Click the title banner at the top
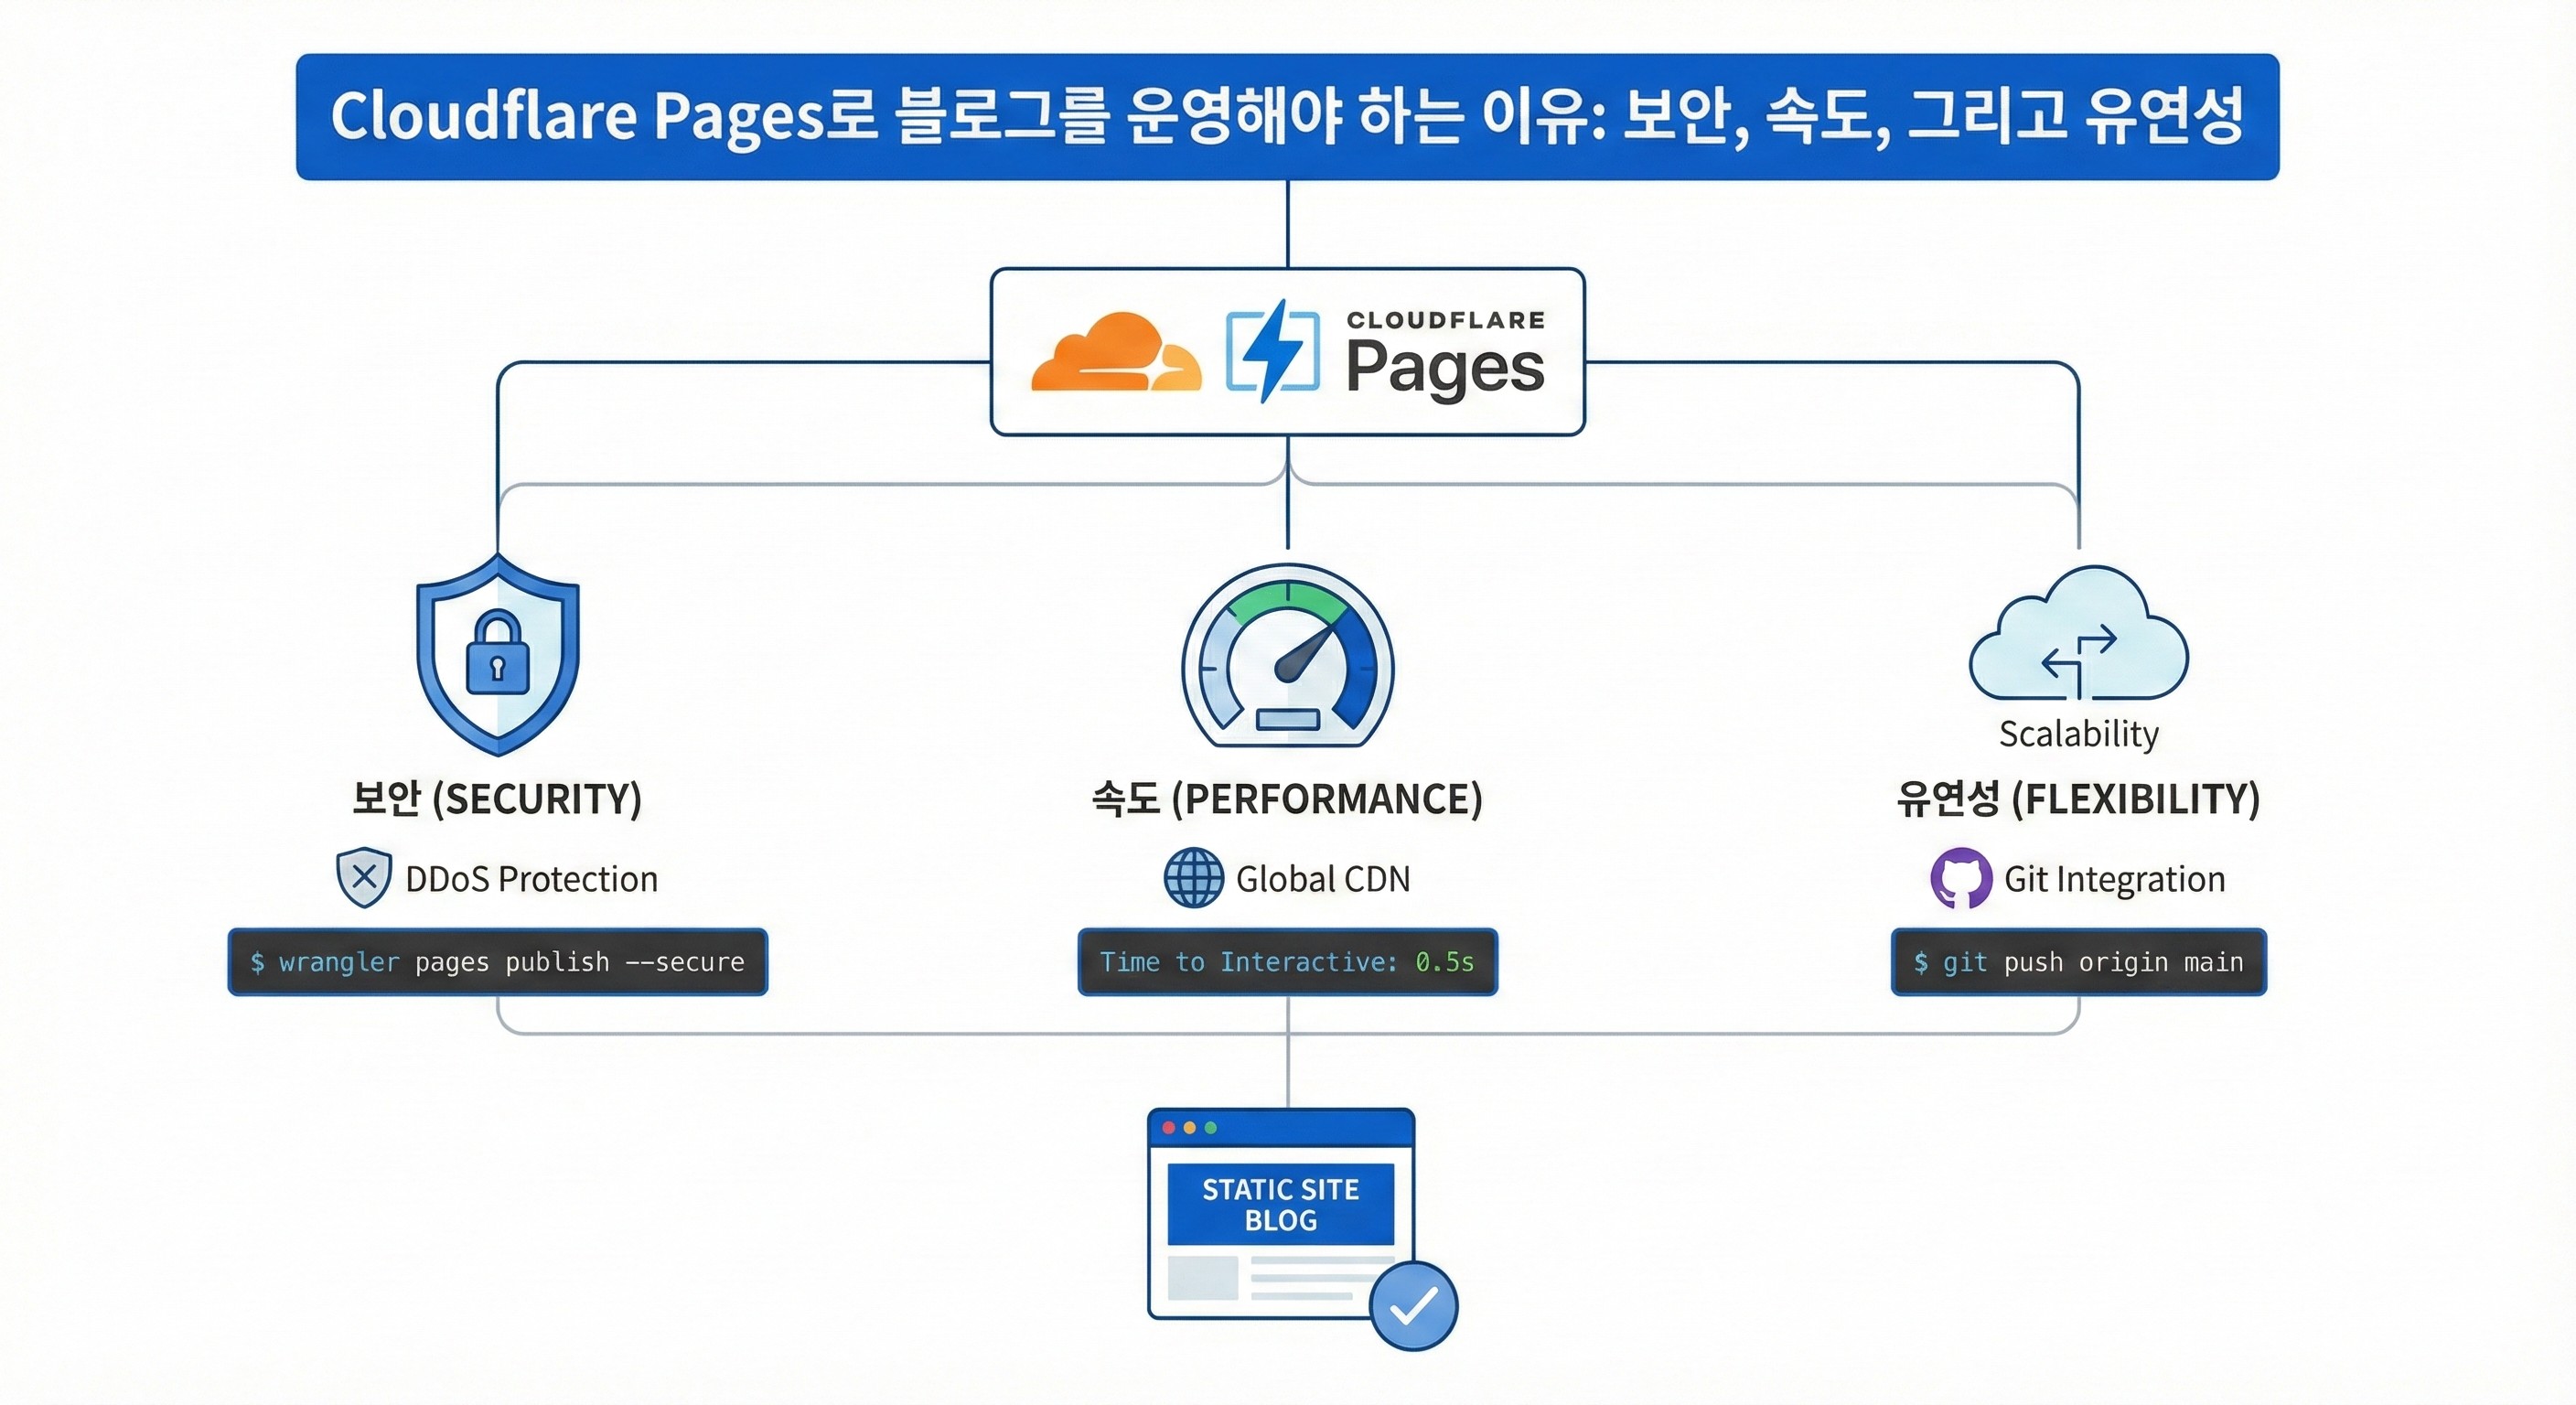 1288,116
